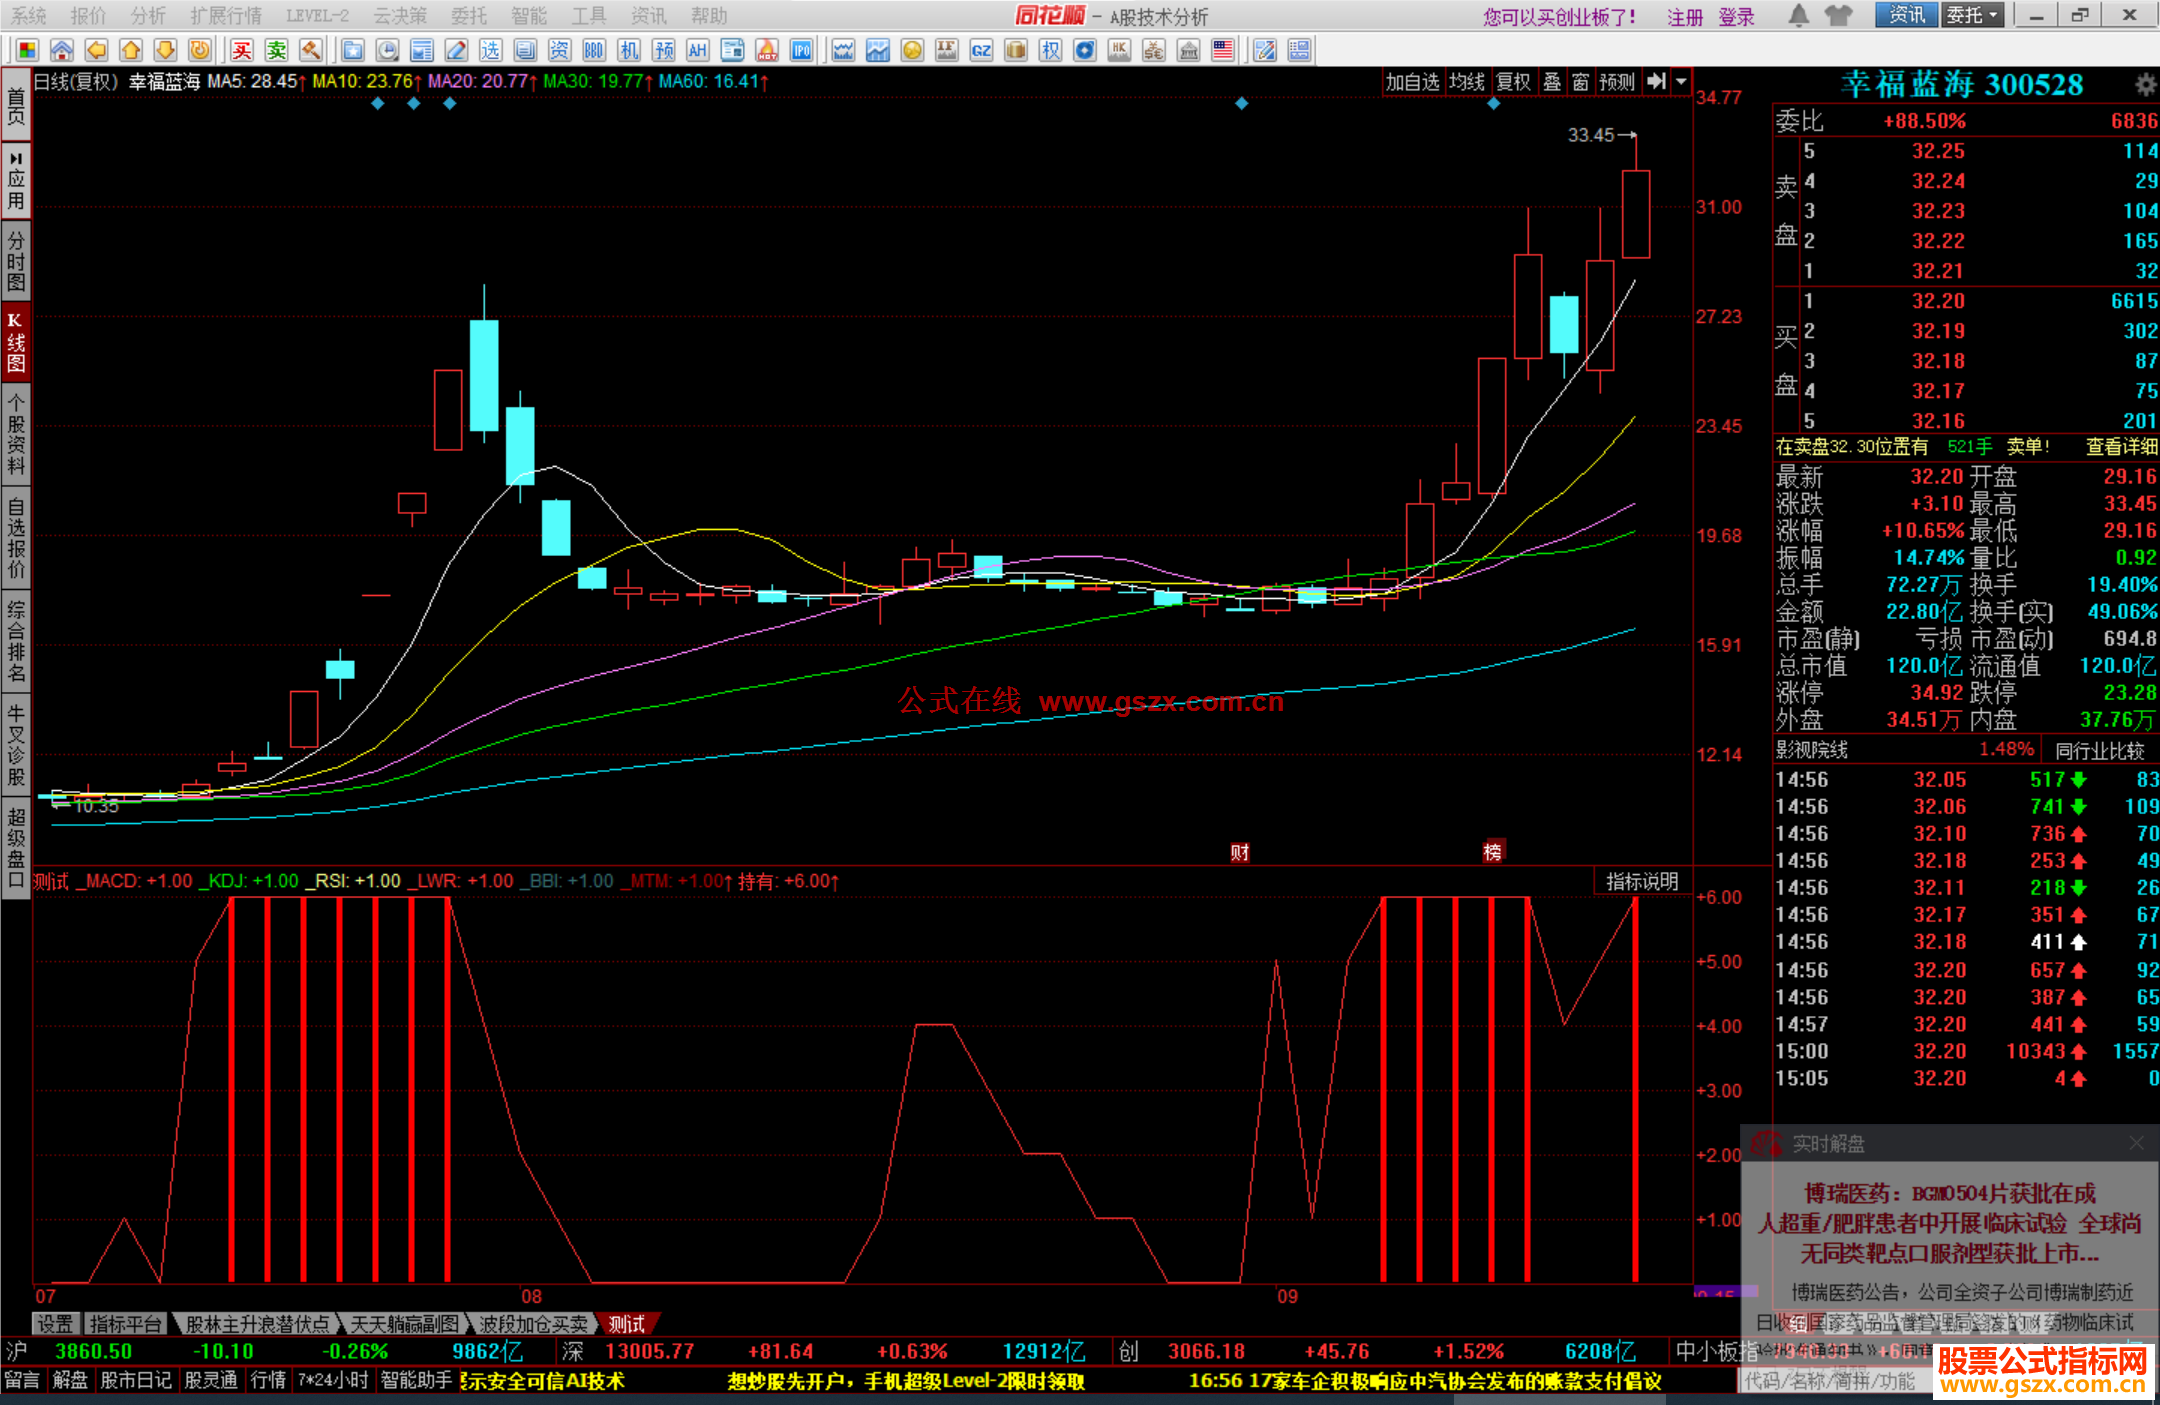The height and width of the screenshot is (1405, 2160).
Task: Open the 智能 menu
Action: pos(529,16)
